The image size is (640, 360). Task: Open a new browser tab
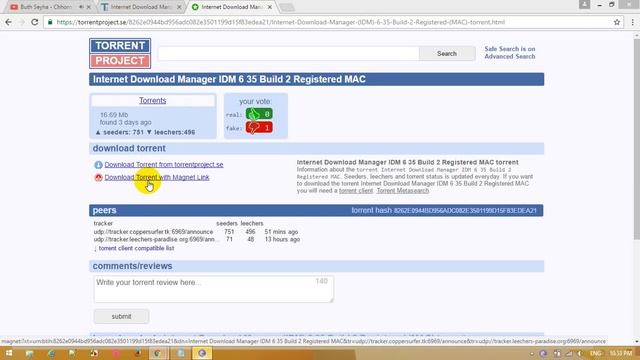[x=287, y=7]
